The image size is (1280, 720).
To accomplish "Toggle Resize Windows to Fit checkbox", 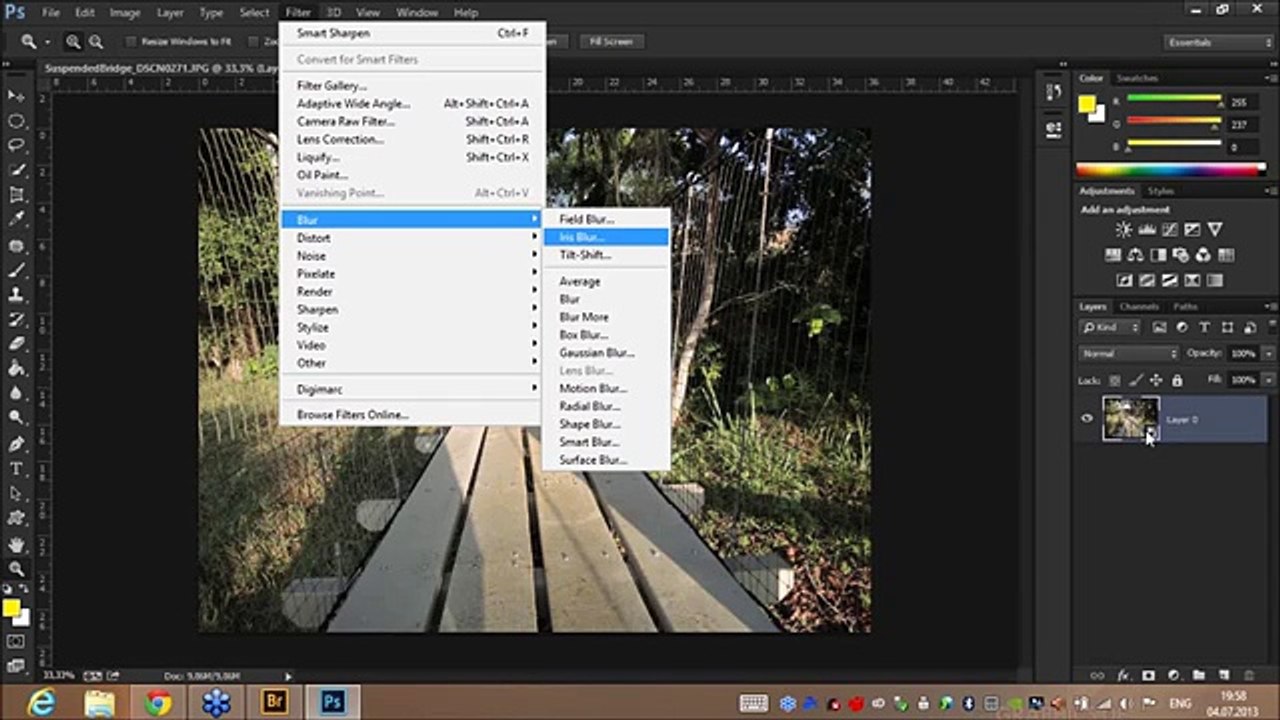I will click(x=131, y=42).
